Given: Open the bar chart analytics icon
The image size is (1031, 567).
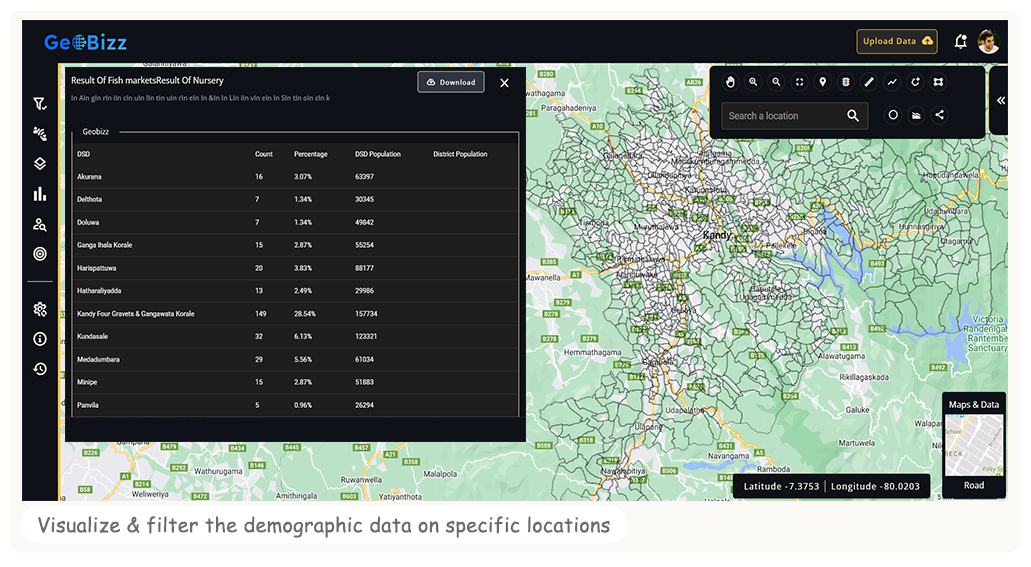Looking at the screenshot, I should coord(40,194).
